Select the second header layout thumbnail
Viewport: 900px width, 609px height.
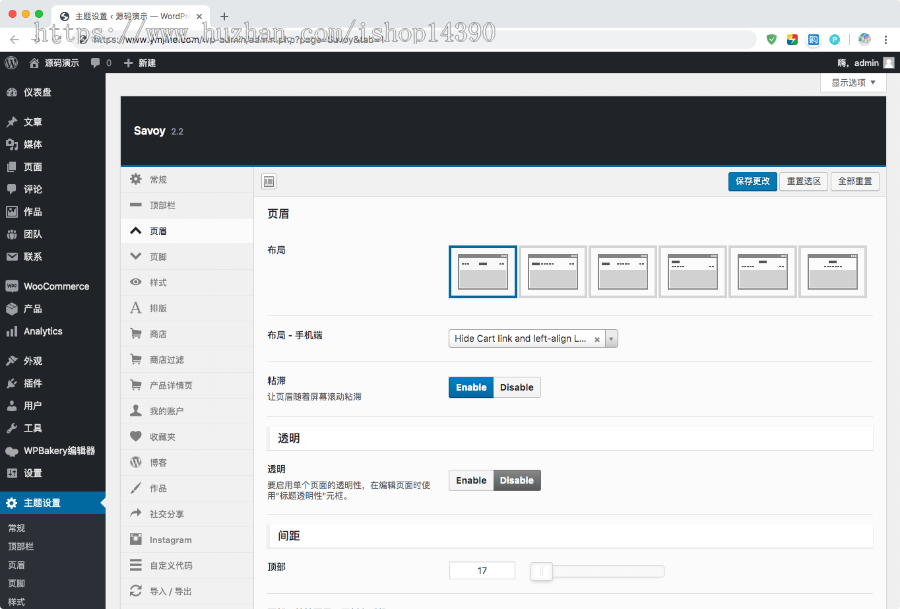point(553,272)
